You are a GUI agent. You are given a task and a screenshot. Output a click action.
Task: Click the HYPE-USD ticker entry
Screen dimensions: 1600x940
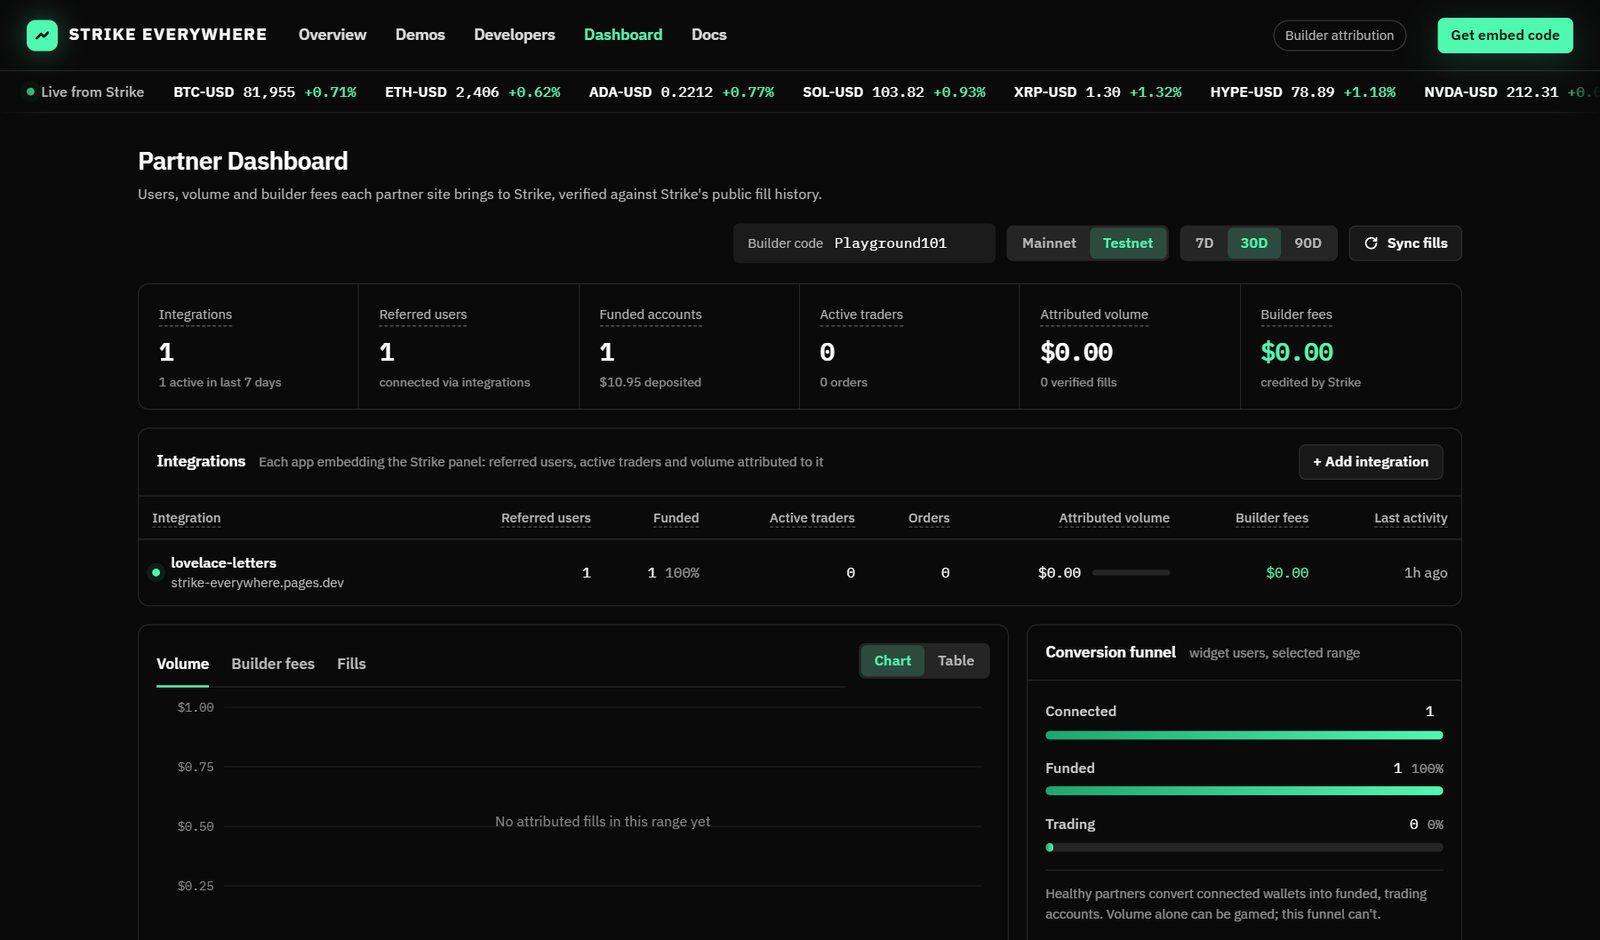(1303, 92)
